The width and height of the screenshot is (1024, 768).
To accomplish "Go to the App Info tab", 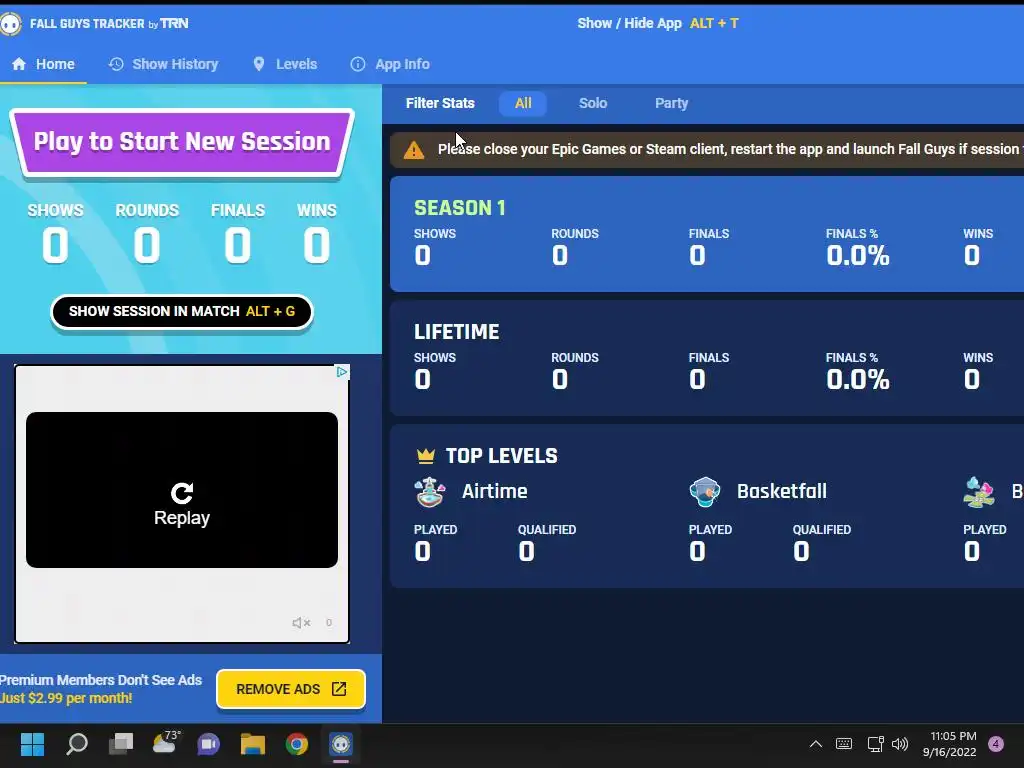I will (x=391, y=64).
